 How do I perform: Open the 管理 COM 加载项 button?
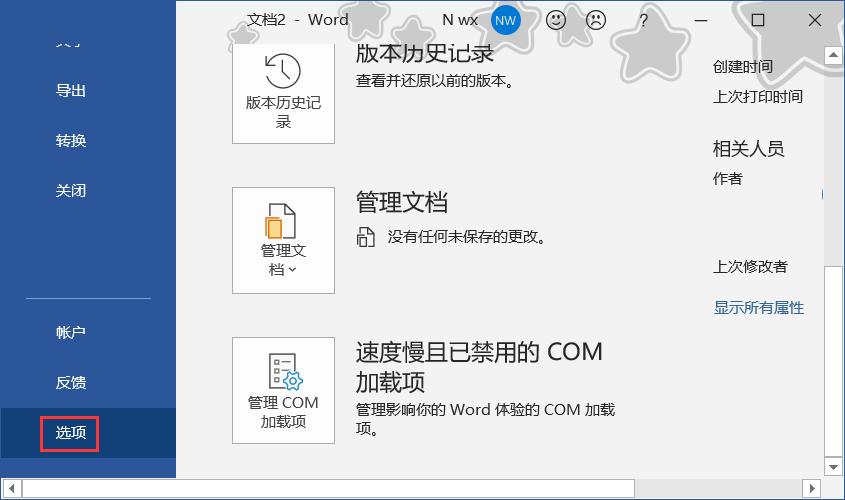click(x=283, y=391)
